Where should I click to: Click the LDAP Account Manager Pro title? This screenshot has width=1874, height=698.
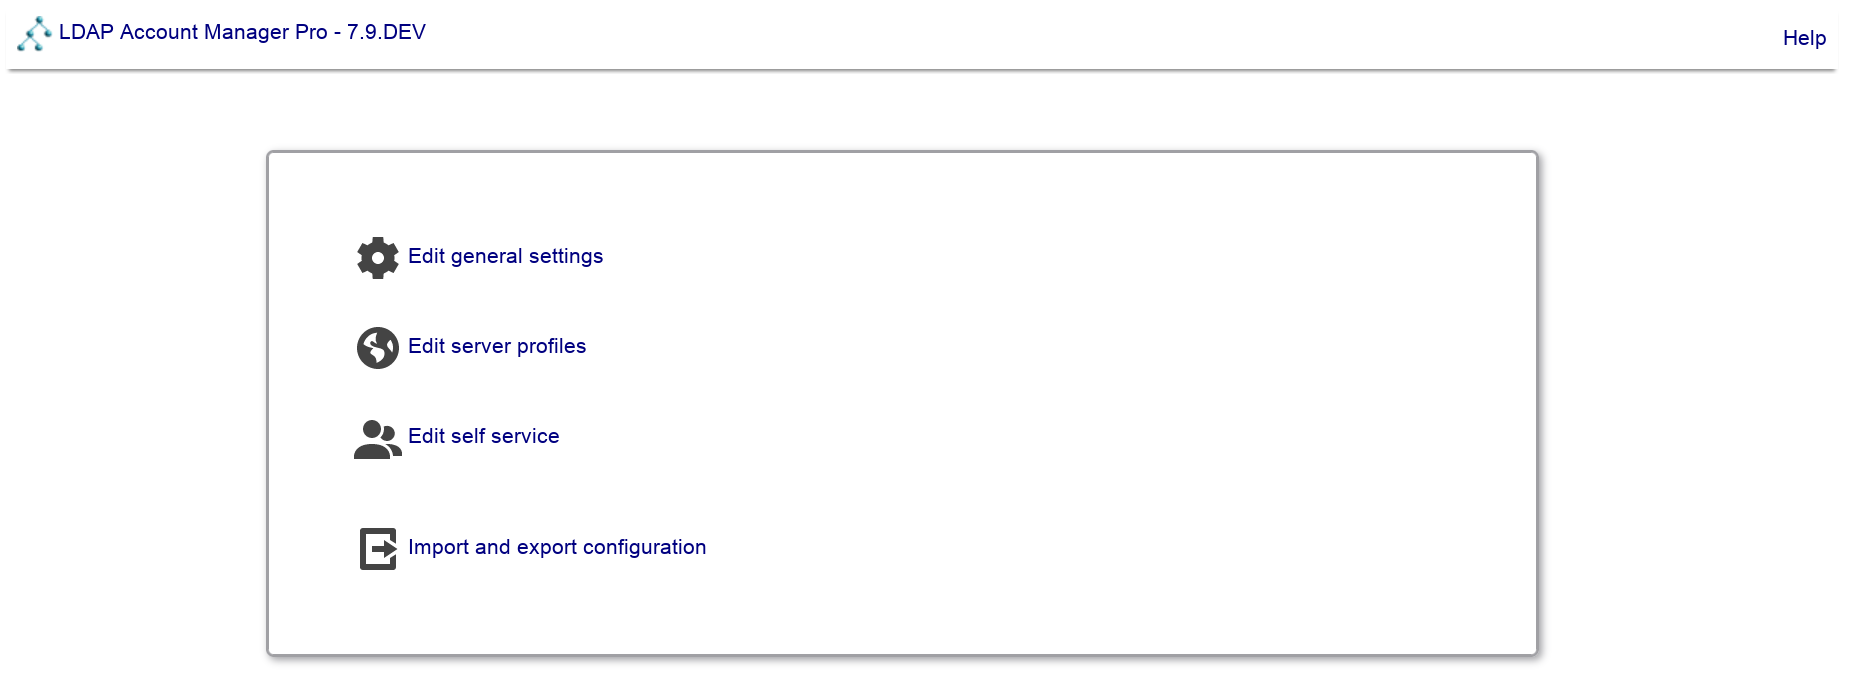pyautogui.click(x=193, y=32)
